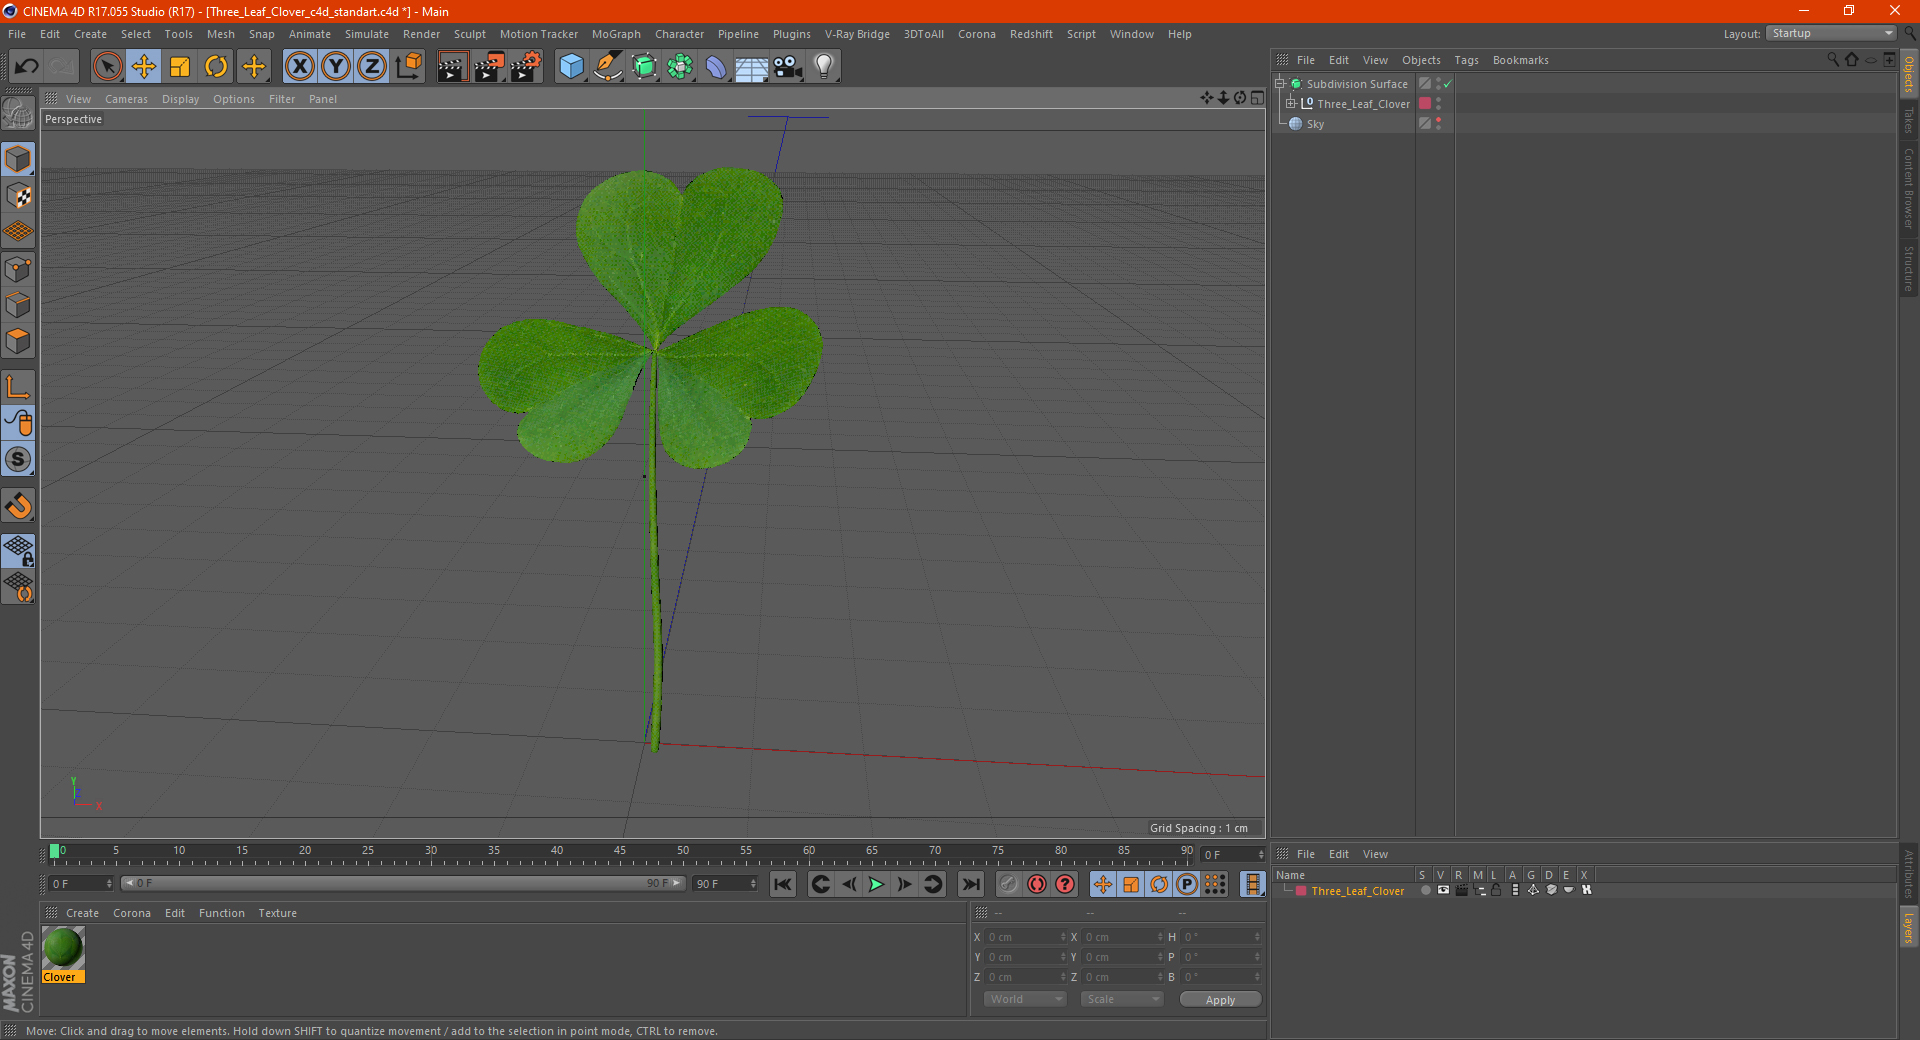Screen dimensions: 1920x1040
Task: Click frame 45 on timeline ruler
Action: tap(620, 851)
